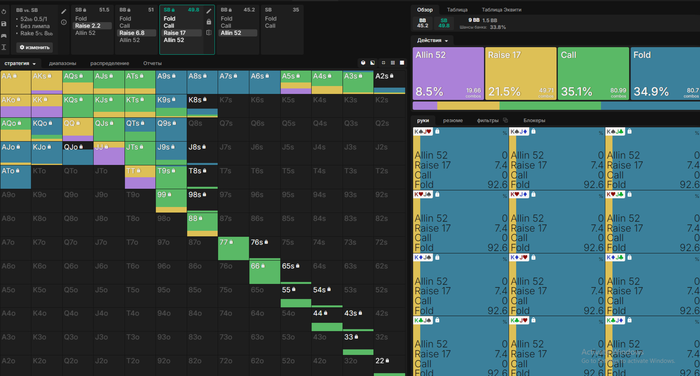Select the Обзор tab
The image size is (700, 376).
[425, 9]
